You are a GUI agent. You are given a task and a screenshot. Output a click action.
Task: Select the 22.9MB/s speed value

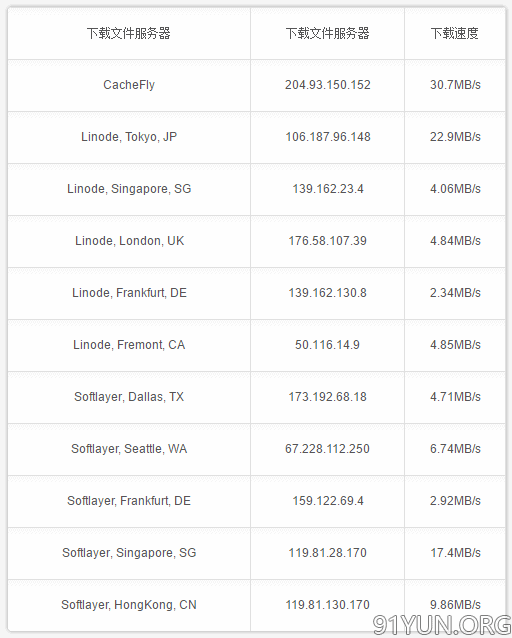(x=455, y=137)
